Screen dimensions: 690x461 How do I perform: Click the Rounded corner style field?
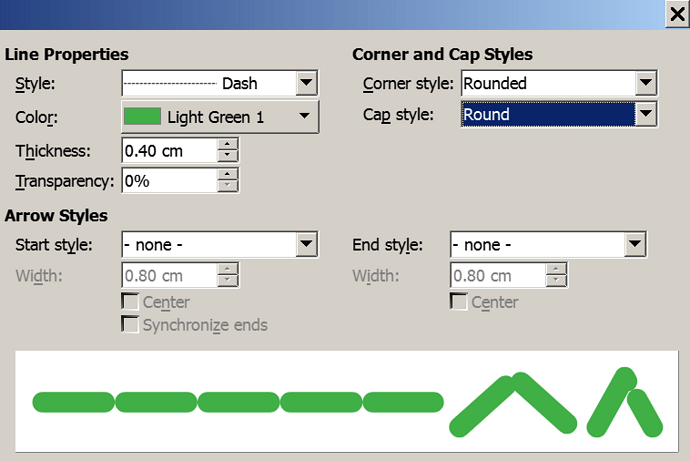(x=548, y=83)
